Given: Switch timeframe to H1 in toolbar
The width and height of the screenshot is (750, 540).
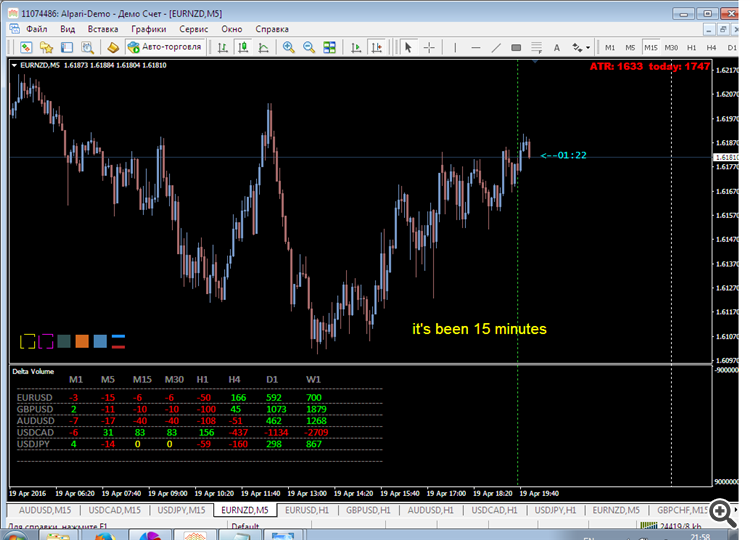Looking at the screenshot, I should [692, 47].
